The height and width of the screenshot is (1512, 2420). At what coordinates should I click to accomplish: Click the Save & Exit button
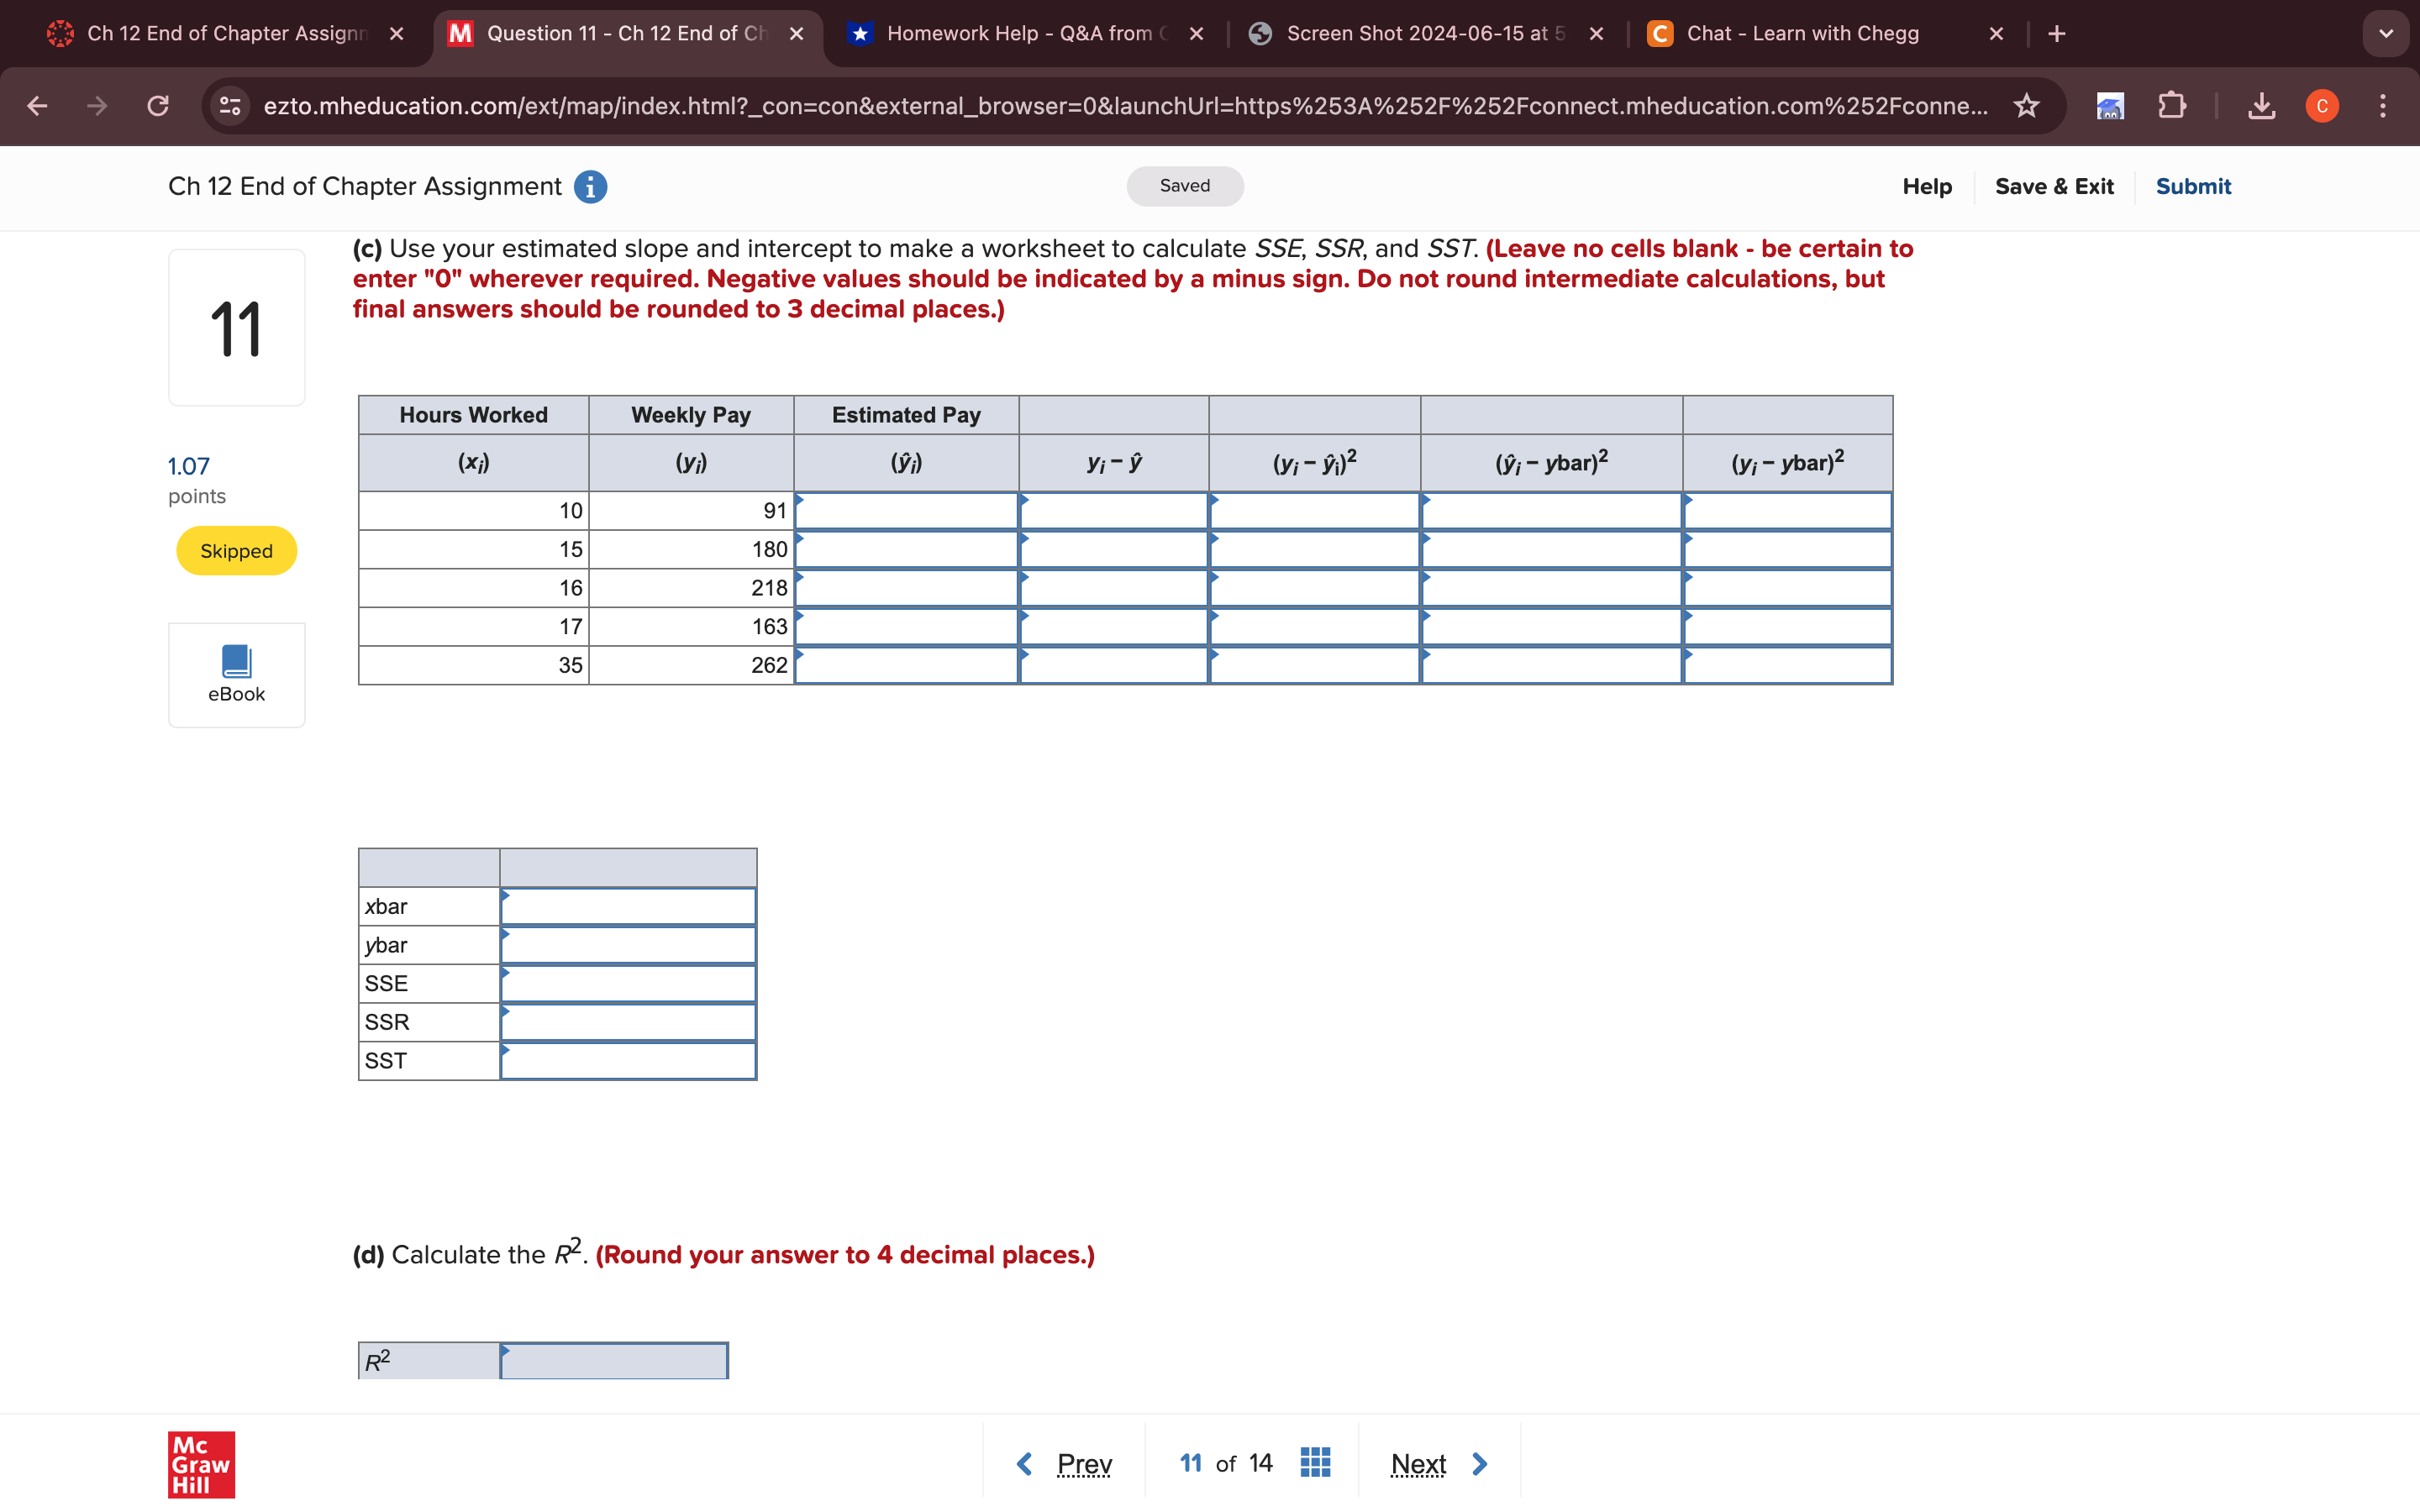coord(2053,185)
